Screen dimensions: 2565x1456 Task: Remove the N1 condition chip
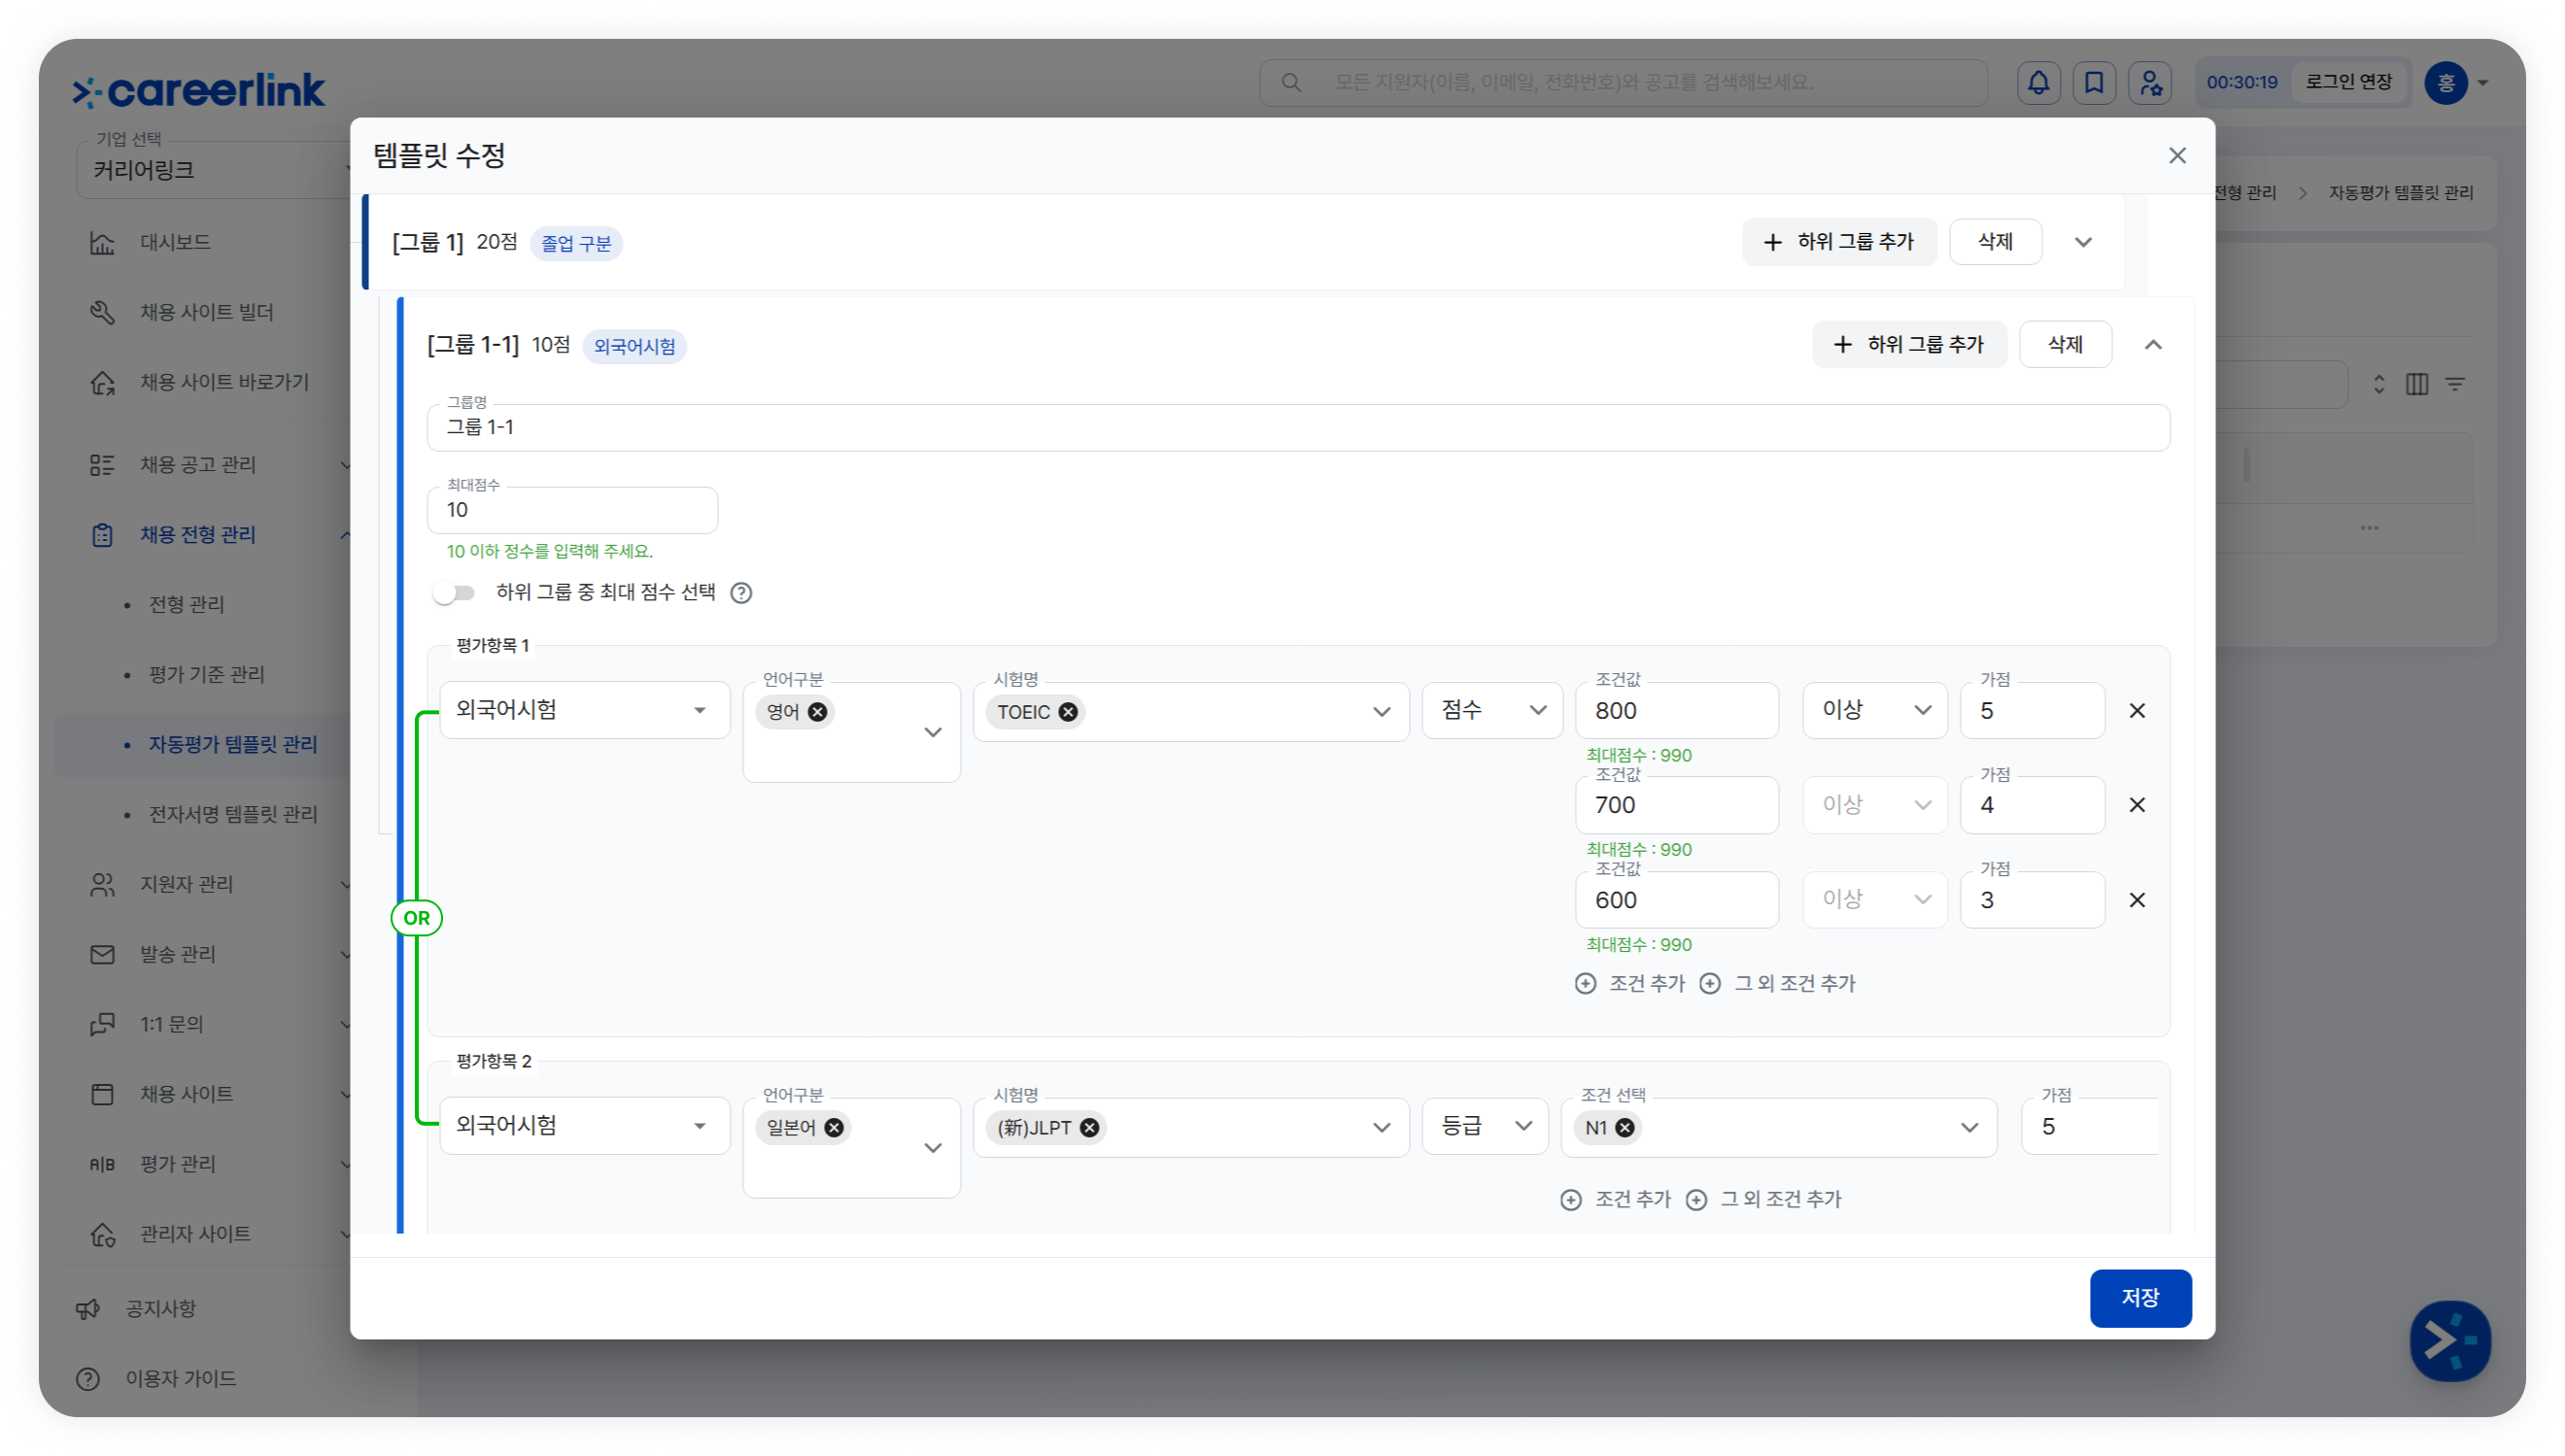(x=1625, y=1128)
